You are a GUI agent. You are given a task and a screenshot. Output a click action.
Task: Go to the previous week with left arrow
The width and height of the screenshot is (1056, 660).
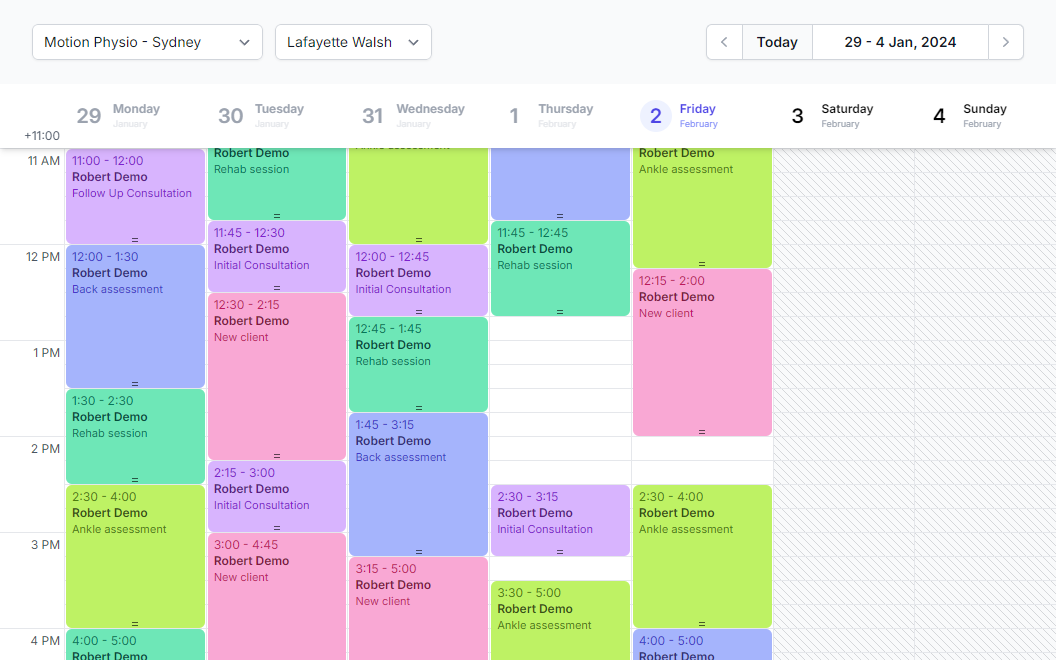[724, 42]
